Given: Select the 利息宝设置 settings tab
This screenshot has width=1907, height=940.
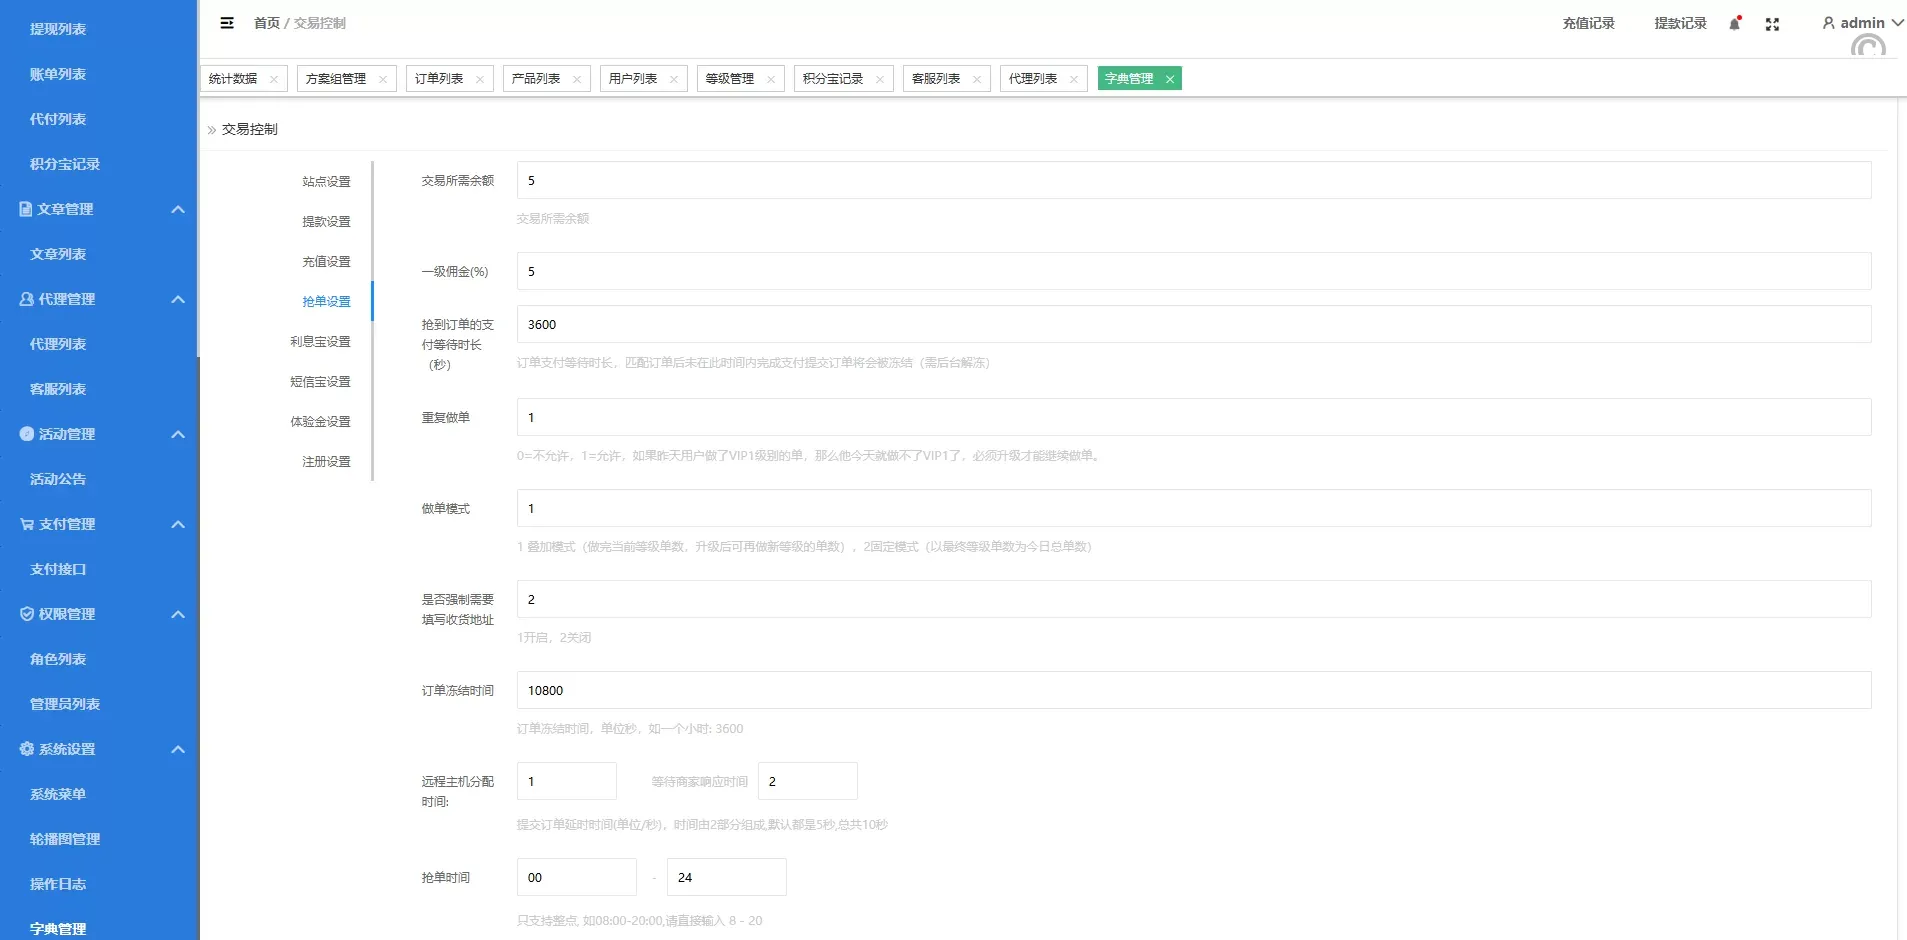Looking at the screenshot, I should click(x=320, y=342).
